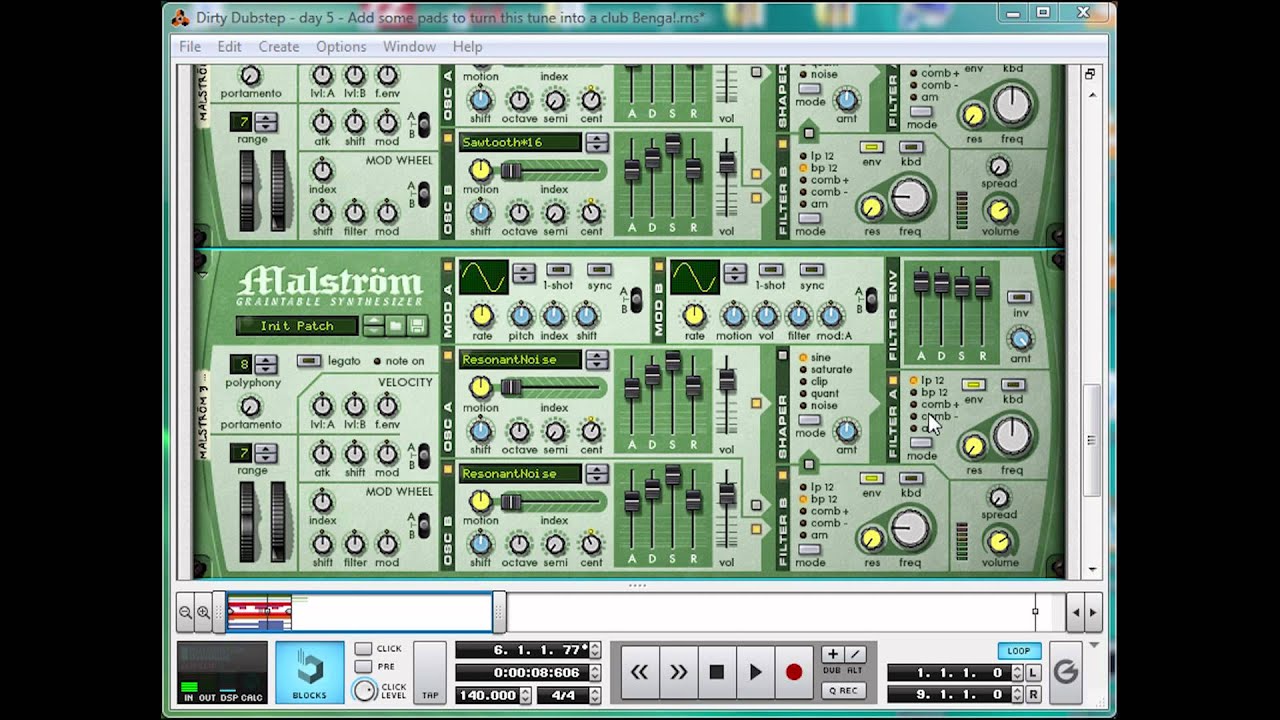Click the Tap tempo button
This screenshot has width=1280, height=720.
click(x=430, y=672)
